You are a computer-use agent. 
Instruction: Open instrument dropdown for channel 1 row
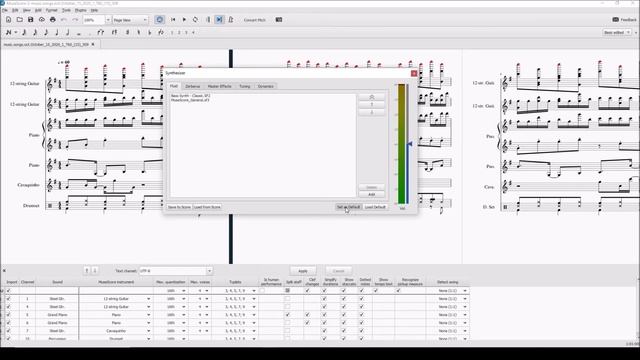tap(149, 299)
